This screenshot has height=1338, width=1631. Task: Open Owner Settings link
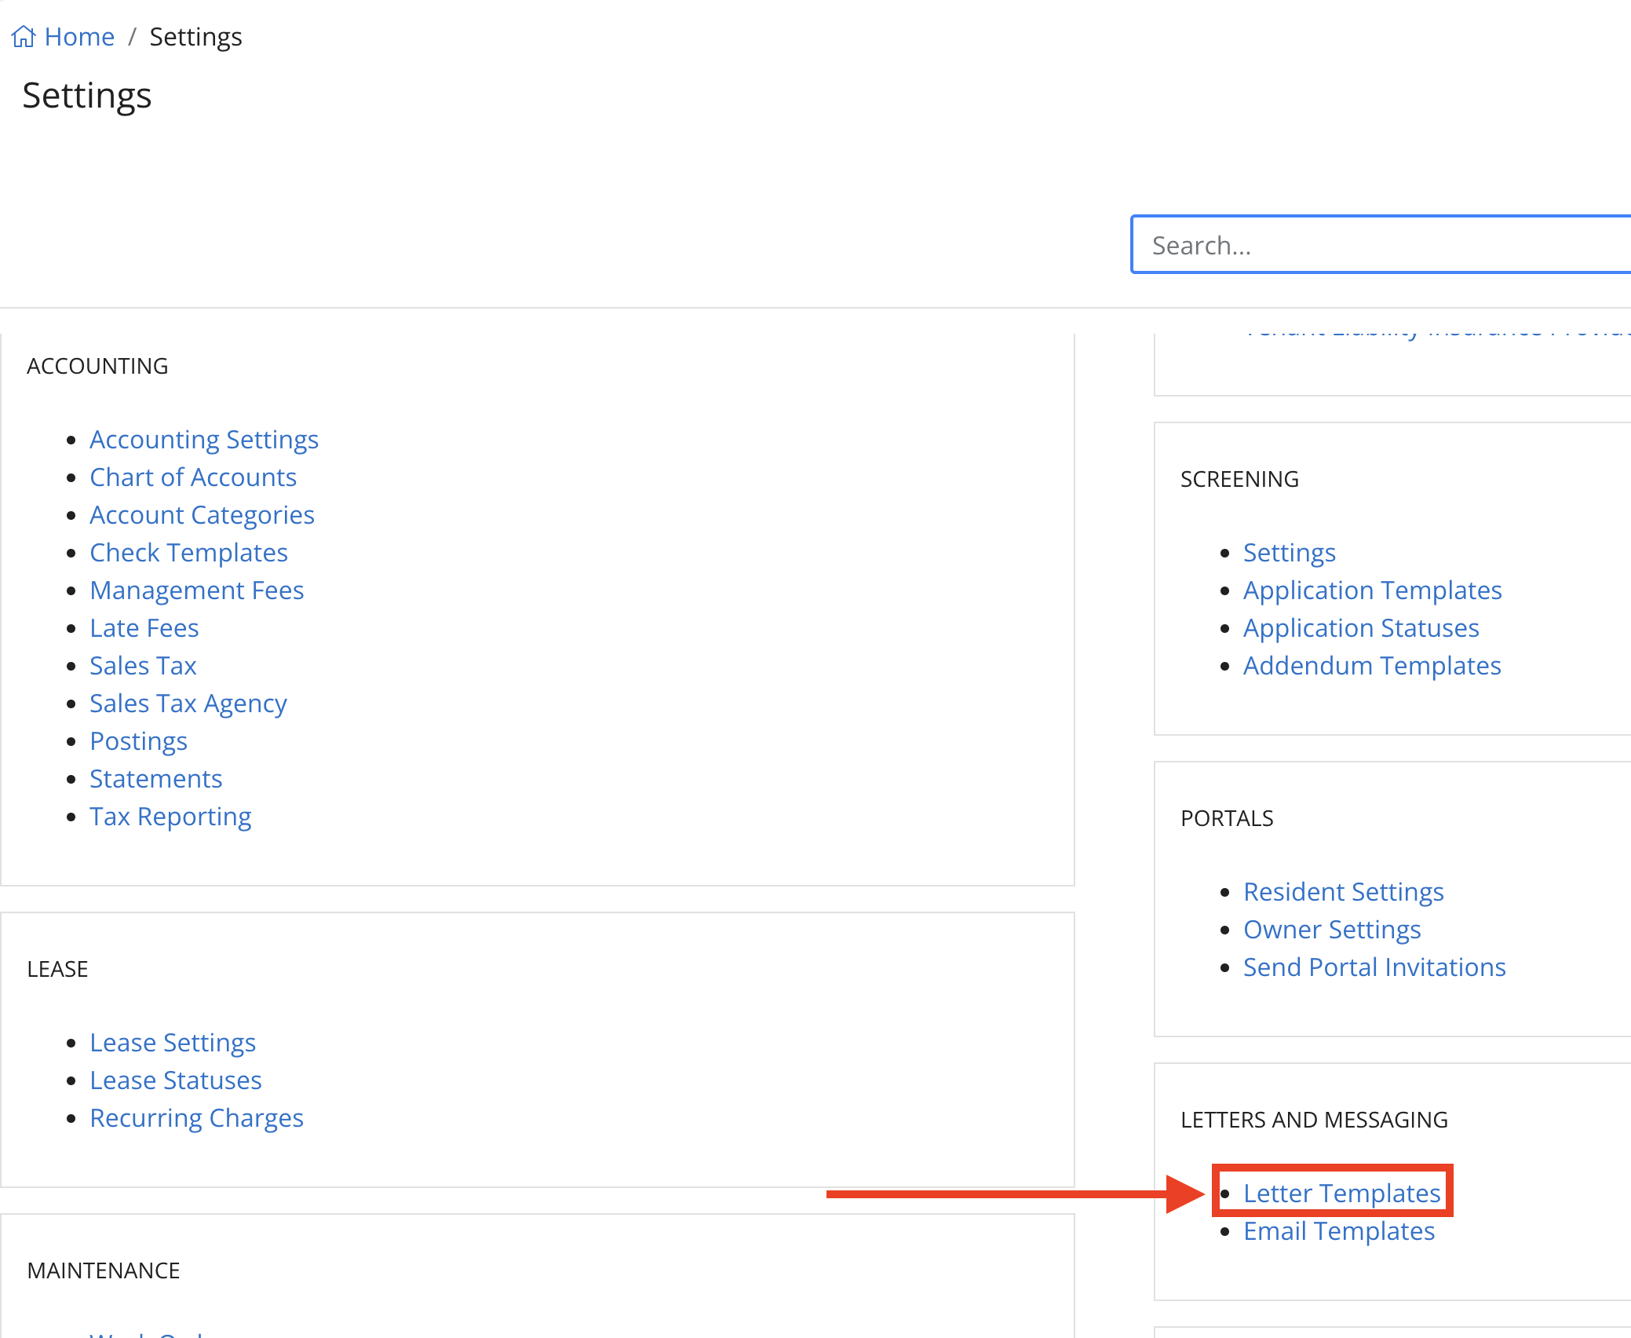(x=1331, y=930)
